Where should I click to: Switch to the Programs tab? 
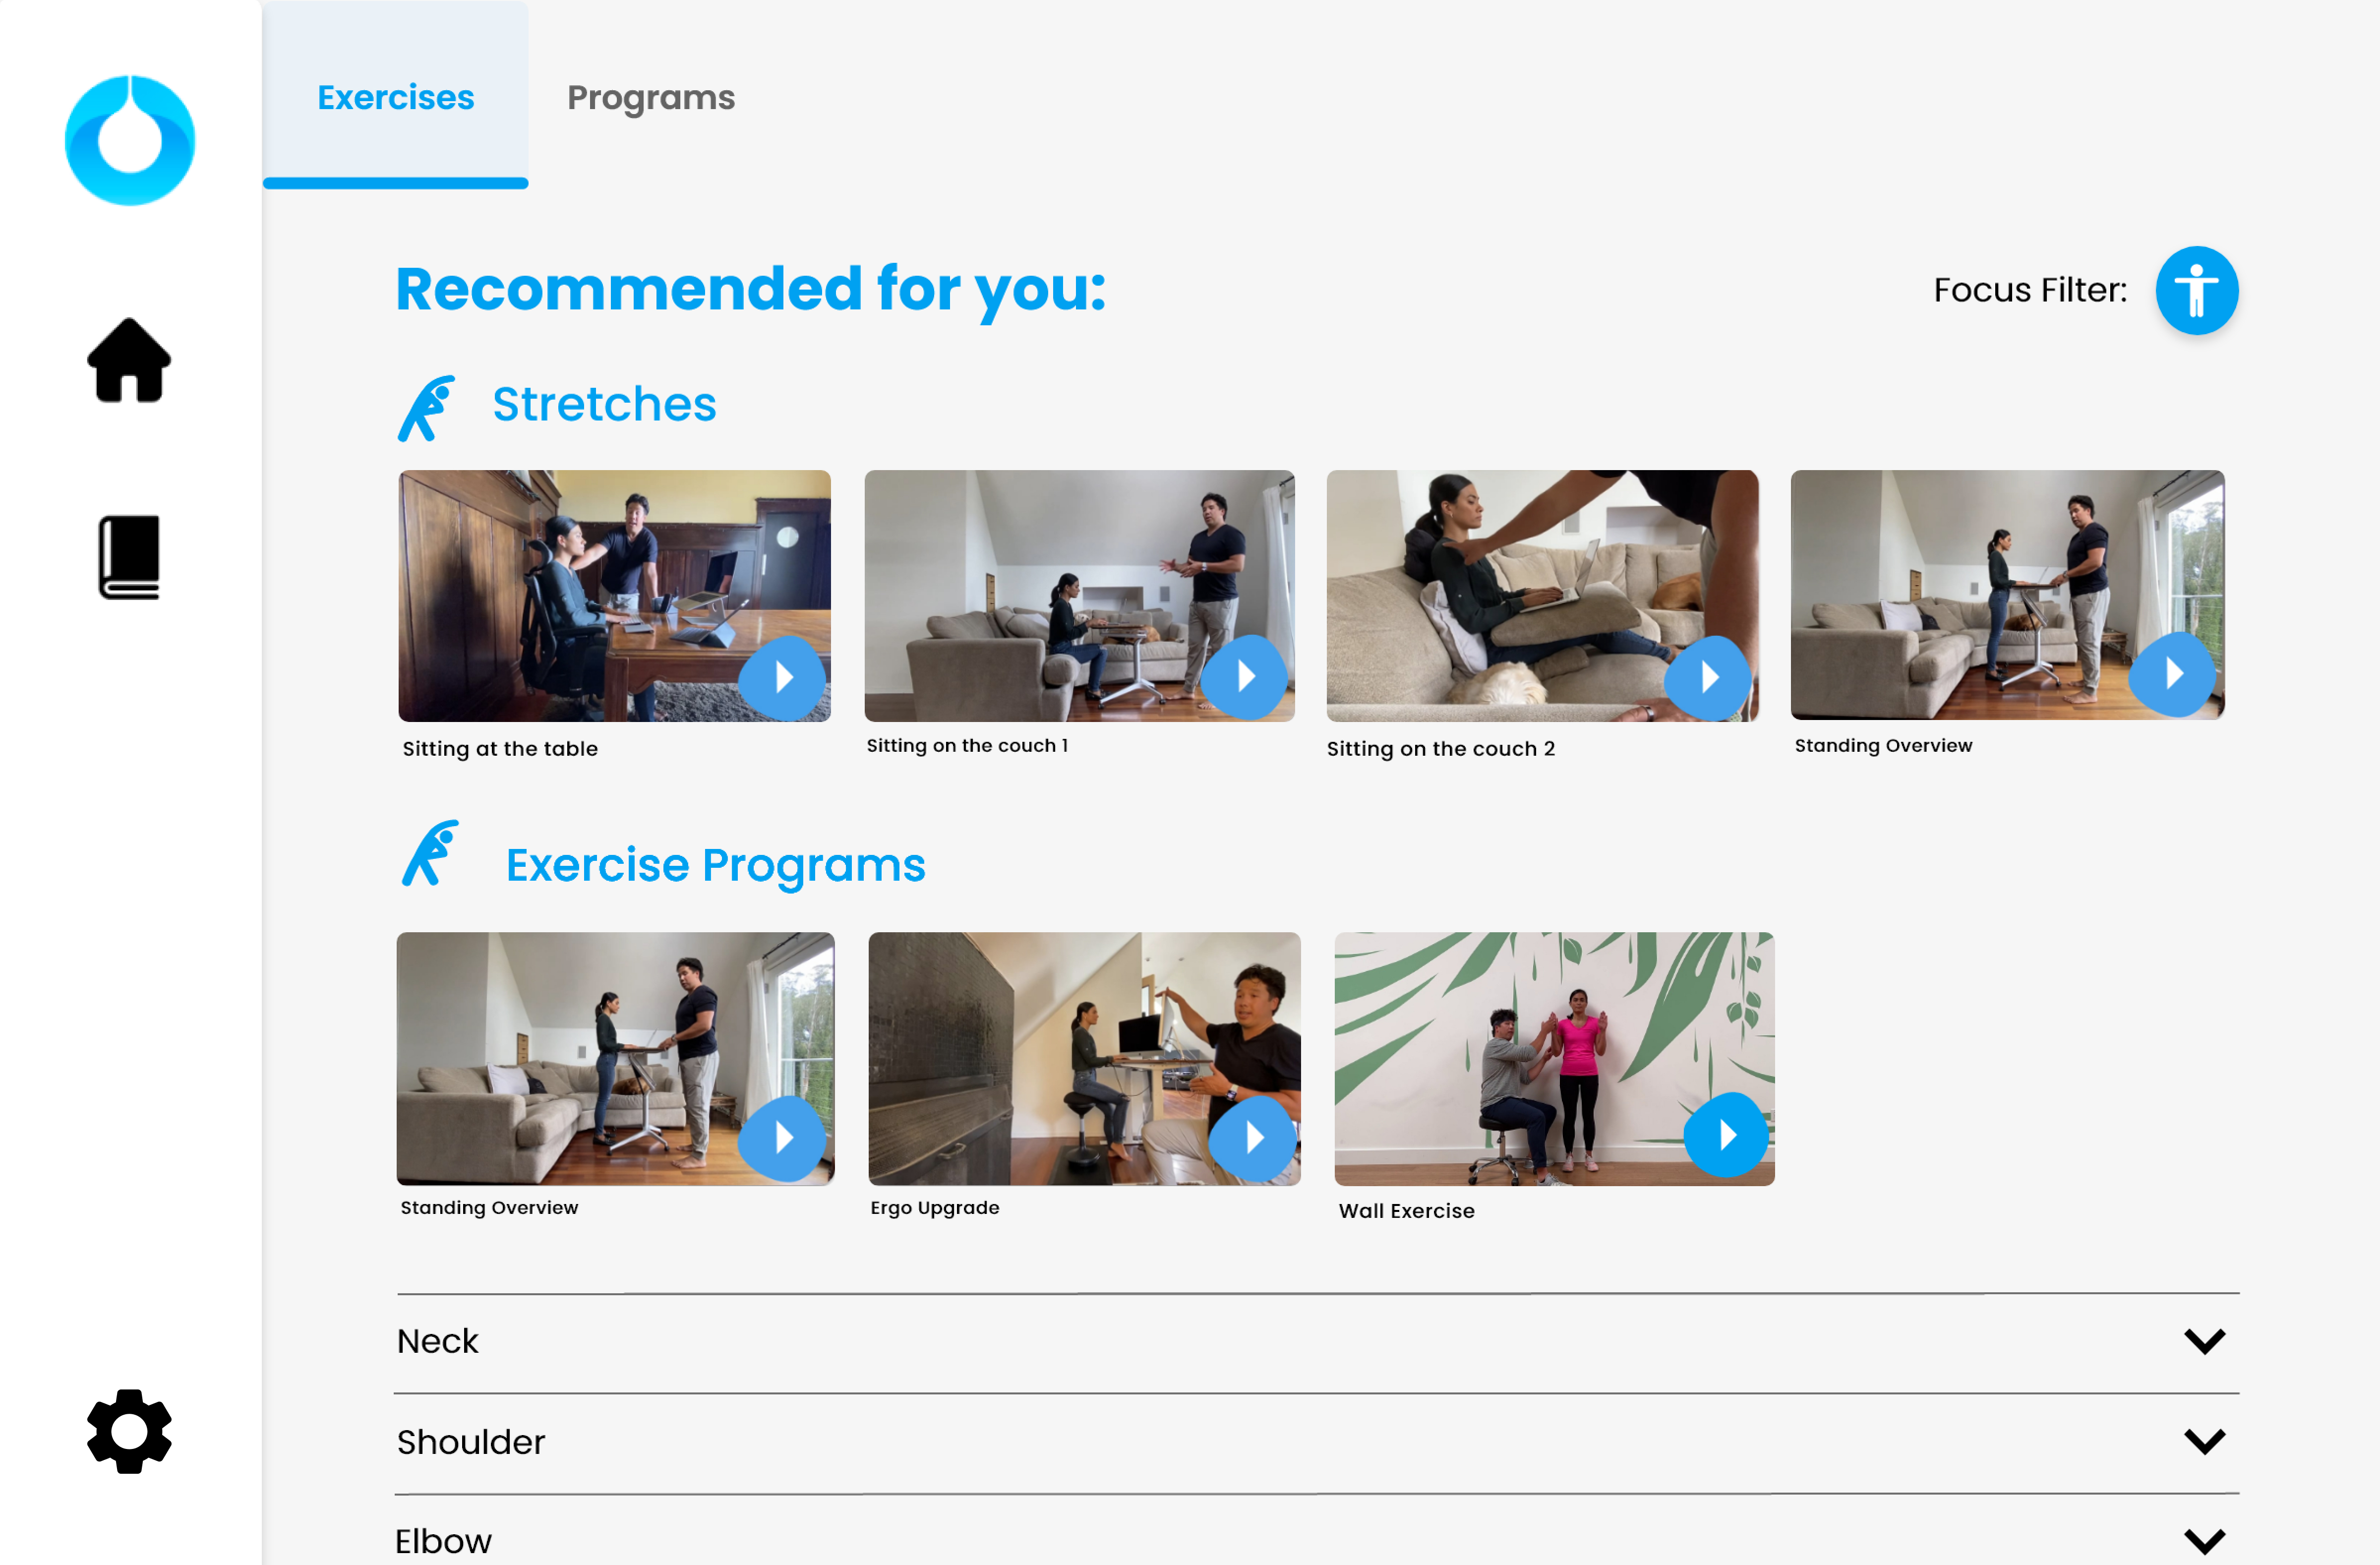coord(651,97)
